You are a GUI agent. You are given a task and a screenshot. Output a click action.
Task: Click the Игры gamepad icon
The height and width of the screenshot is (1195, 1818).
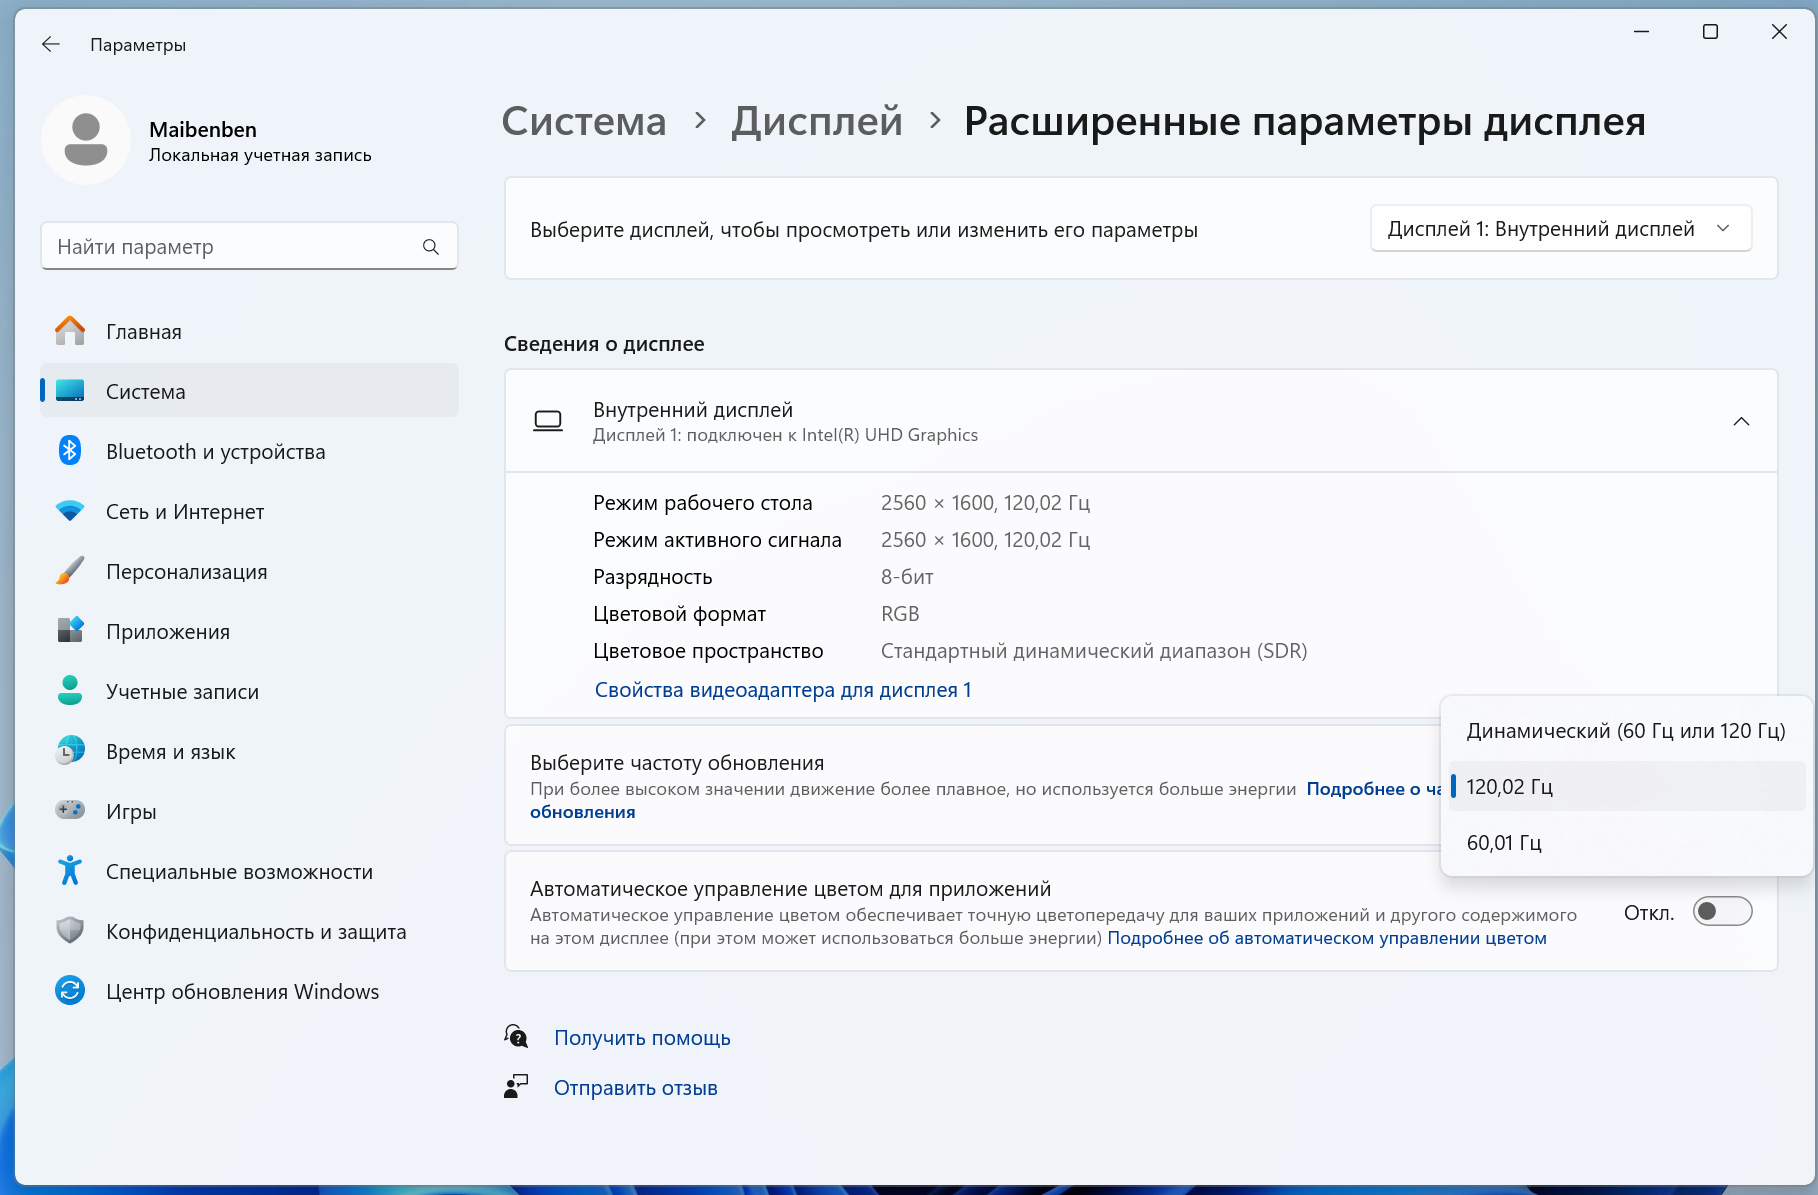click(70, 810)
